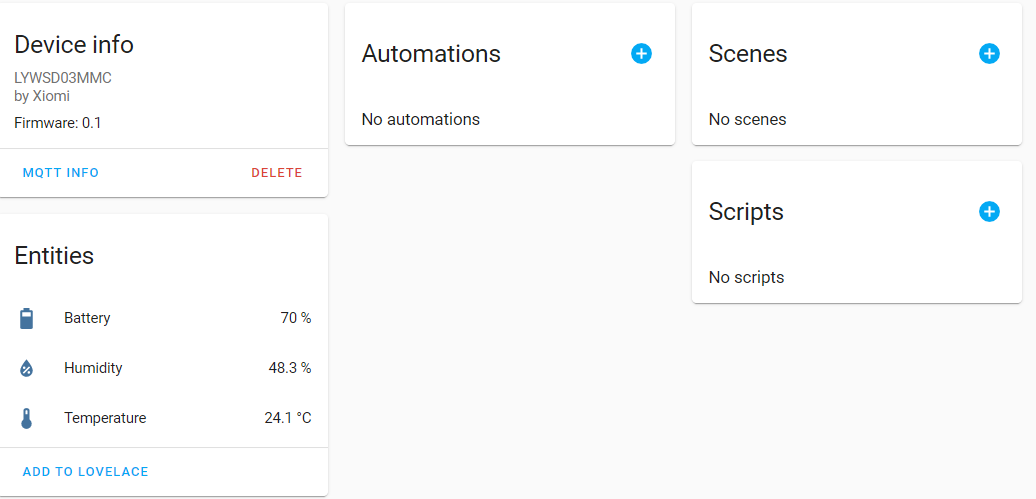Viewport: 1036px width, 499px height.
Task: Click the add automation plus icon
Action: coord(641,54)
